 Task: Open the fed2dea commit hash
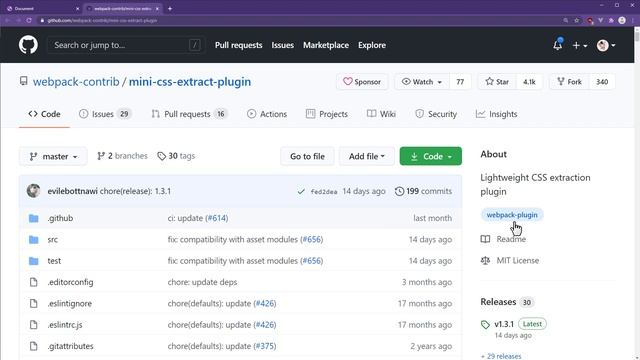324,191
